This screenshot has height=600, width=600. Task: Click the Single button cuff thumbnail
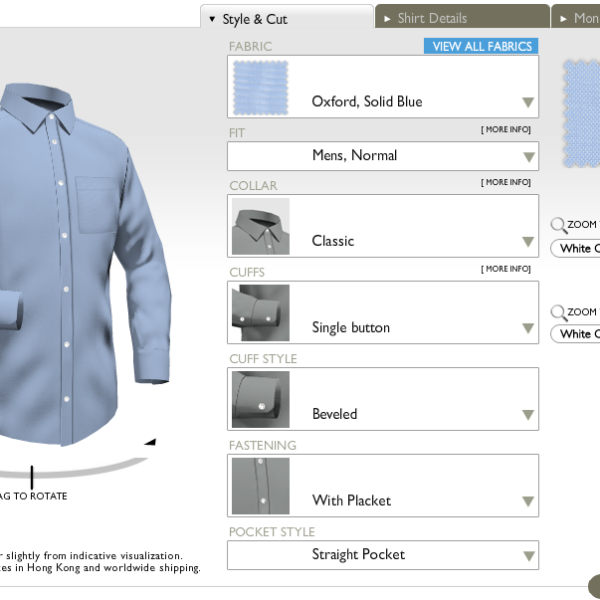261,313
